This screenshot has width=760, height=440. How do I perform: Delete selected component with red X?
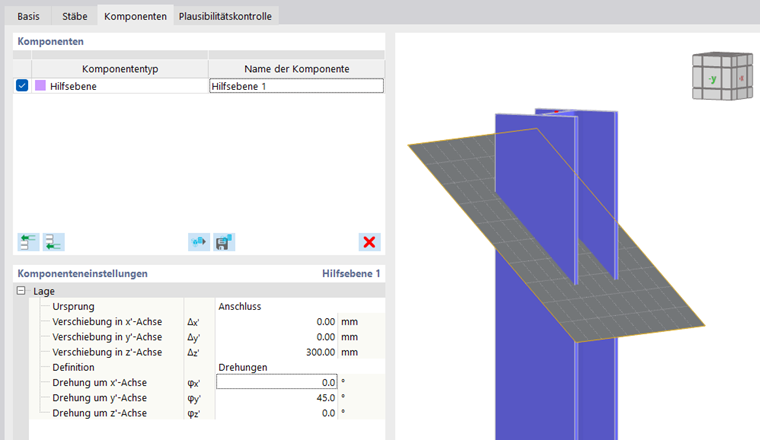pyautogui.click(x=369, y=242)
